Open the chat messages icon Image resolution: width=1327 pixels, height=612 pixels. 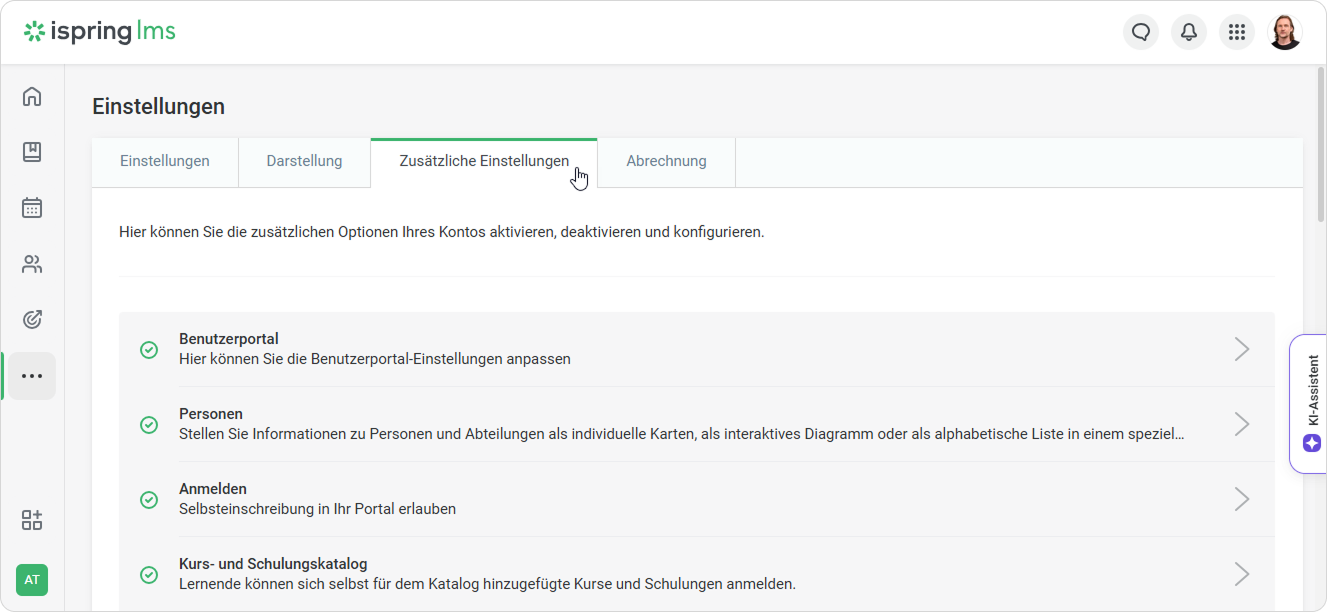pyautogui.click(x=1141, y=32)
